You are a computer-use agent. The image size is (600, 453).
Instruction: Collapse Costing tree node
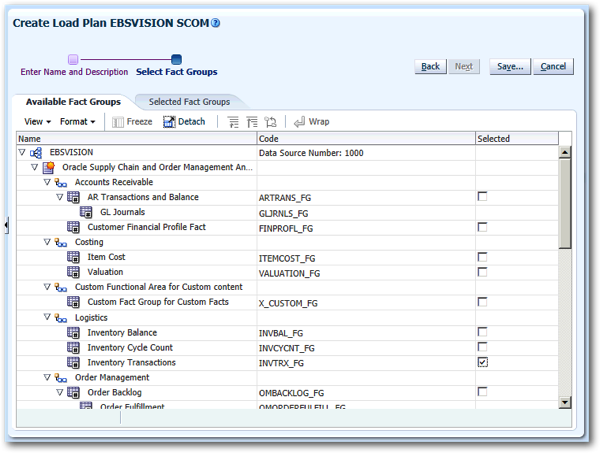click(47, 242)
